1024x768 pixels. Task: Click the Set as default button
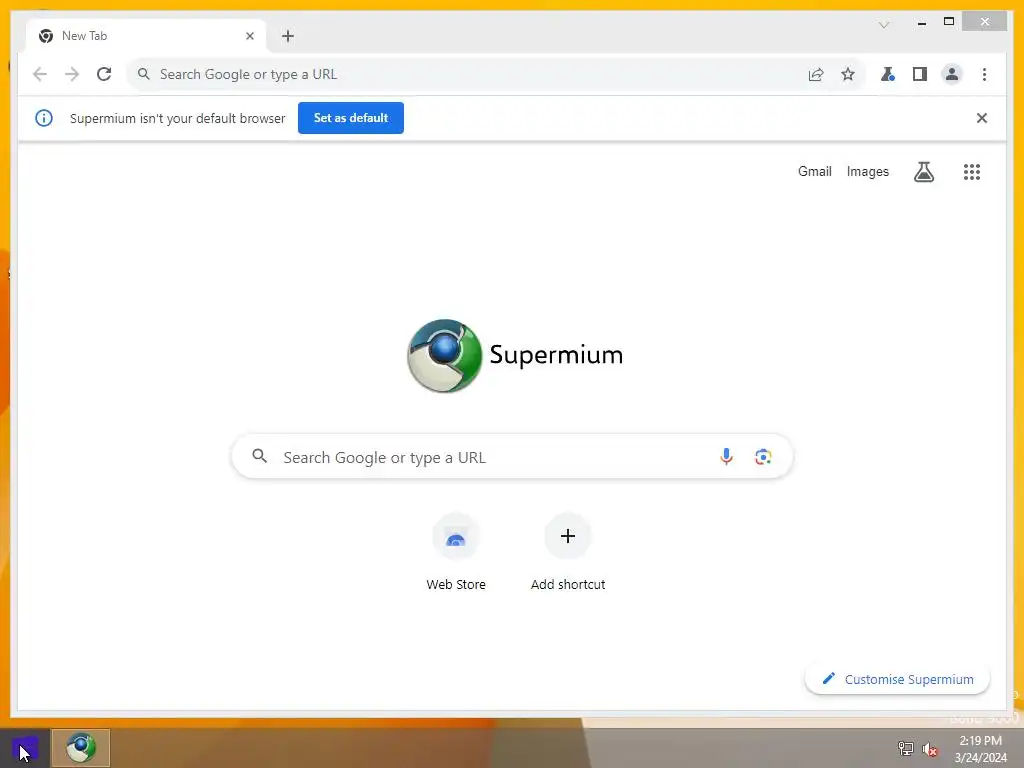[x=351, y=118]
